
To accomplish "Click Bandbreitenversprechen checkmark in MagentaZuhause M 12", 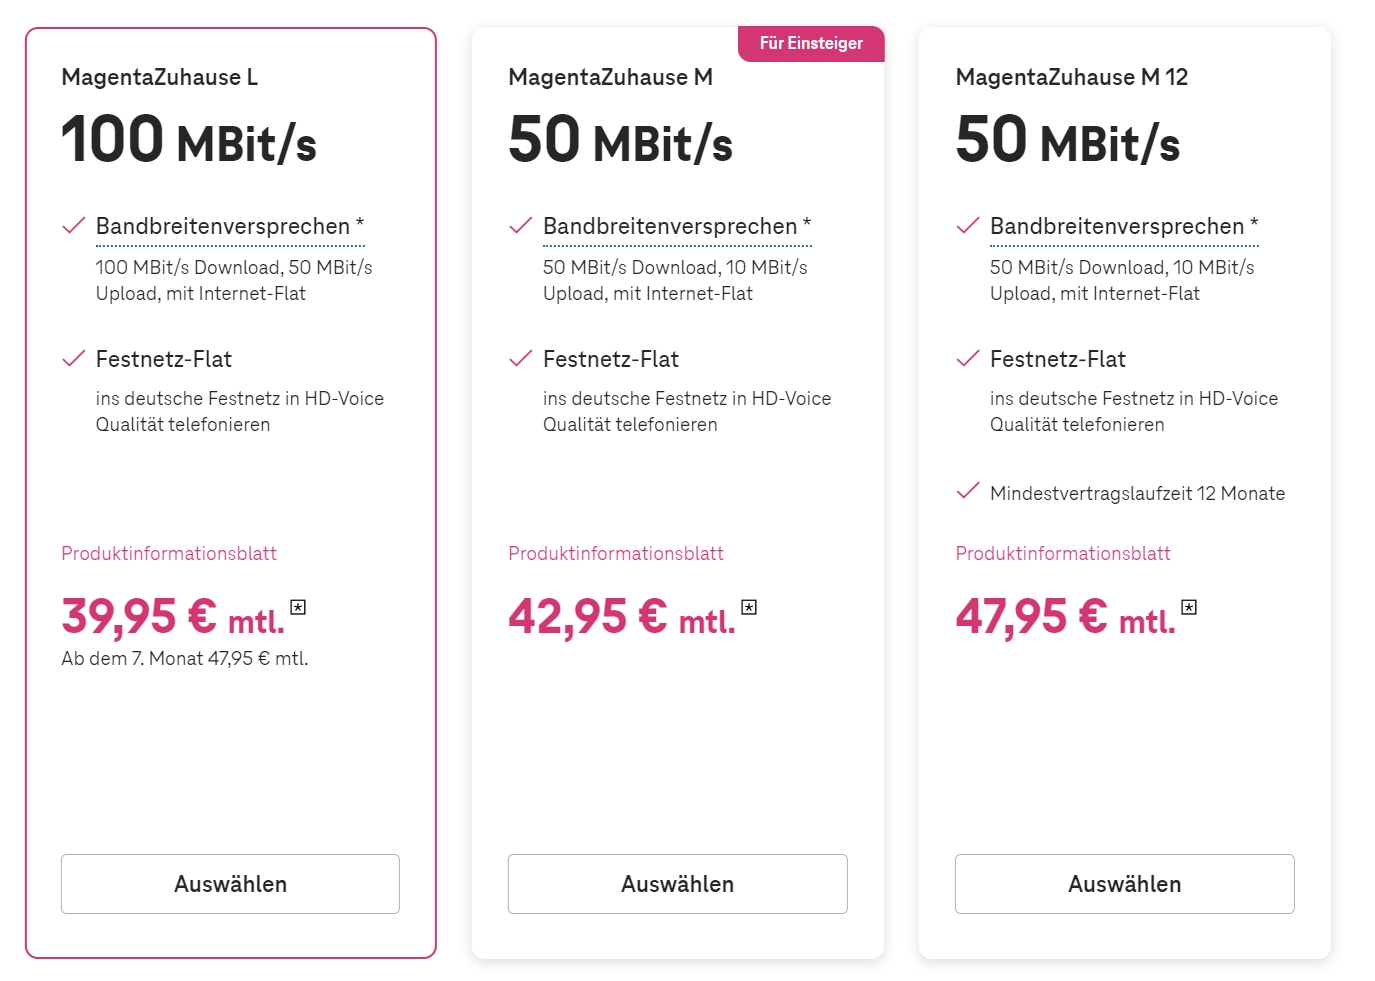I will [967, 226].
